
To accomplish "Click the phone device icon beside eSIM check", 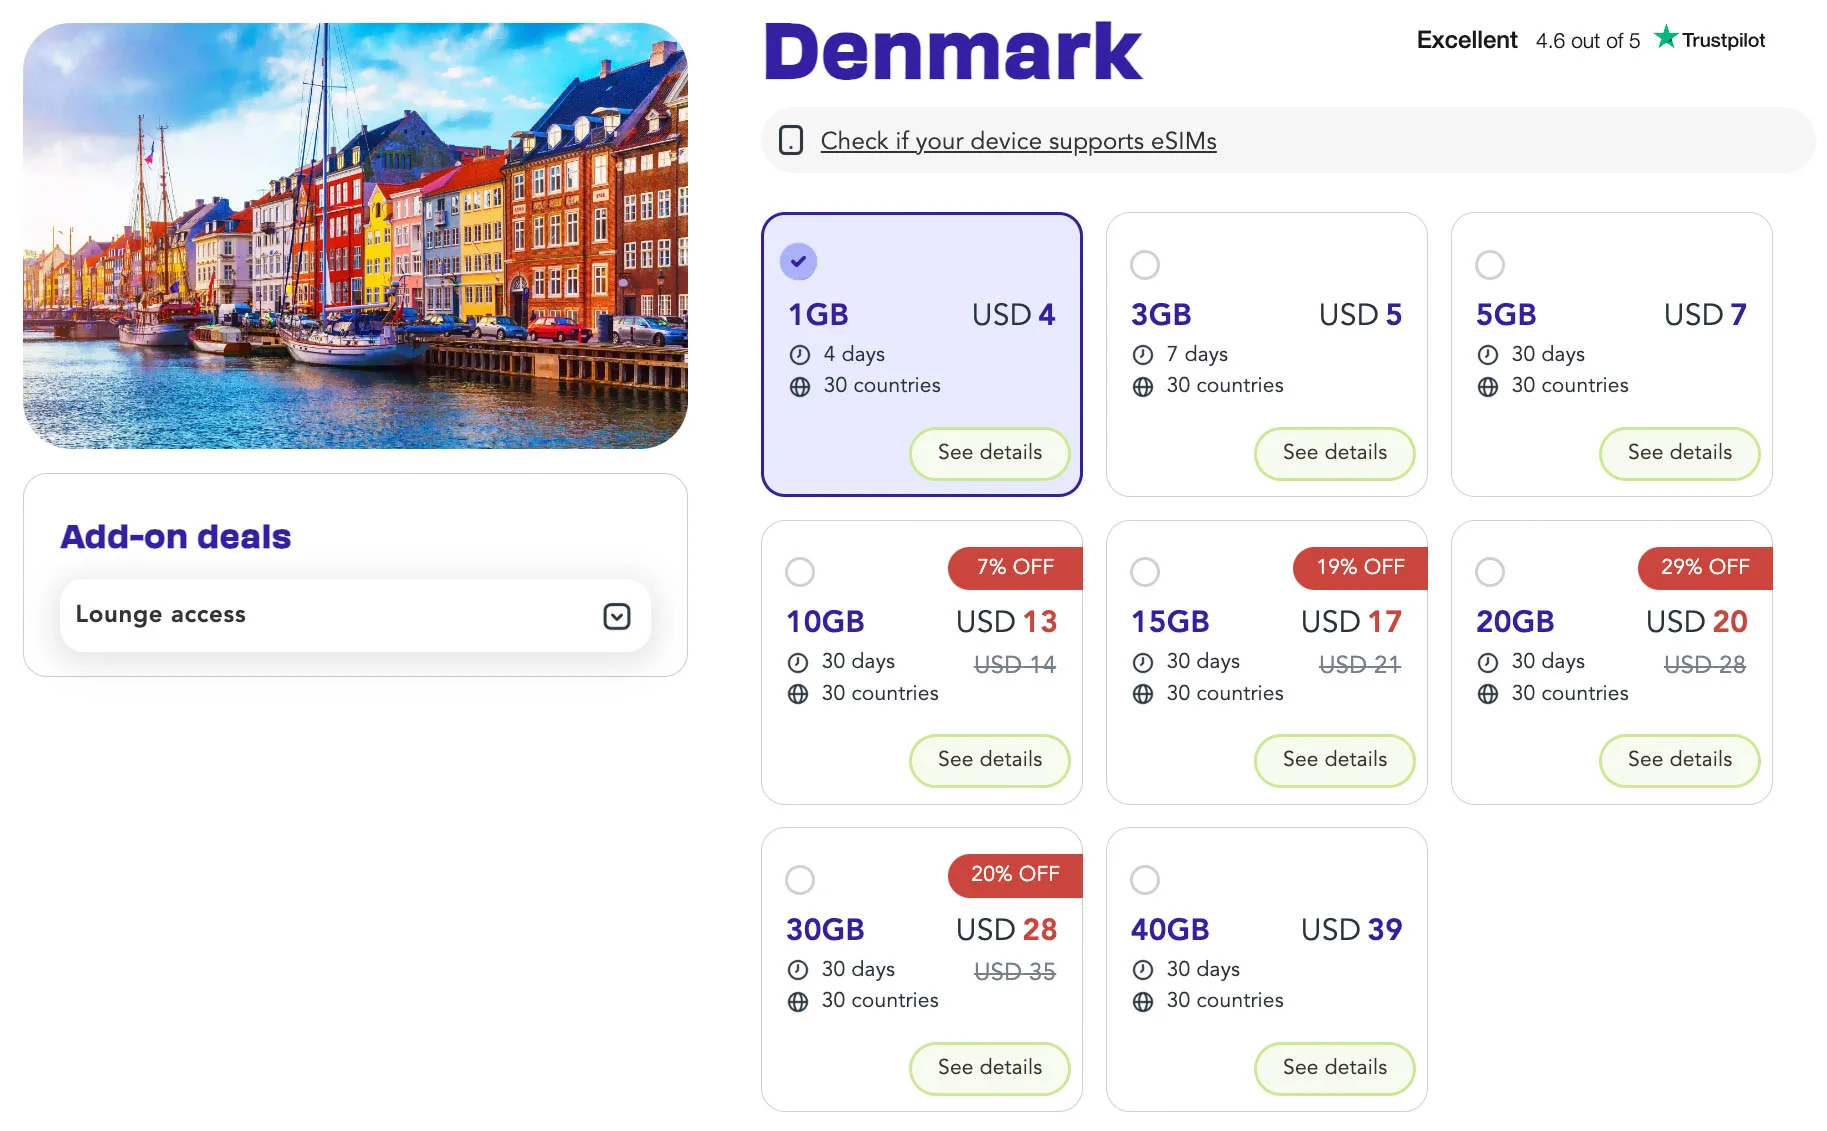I will click(790, 140).
